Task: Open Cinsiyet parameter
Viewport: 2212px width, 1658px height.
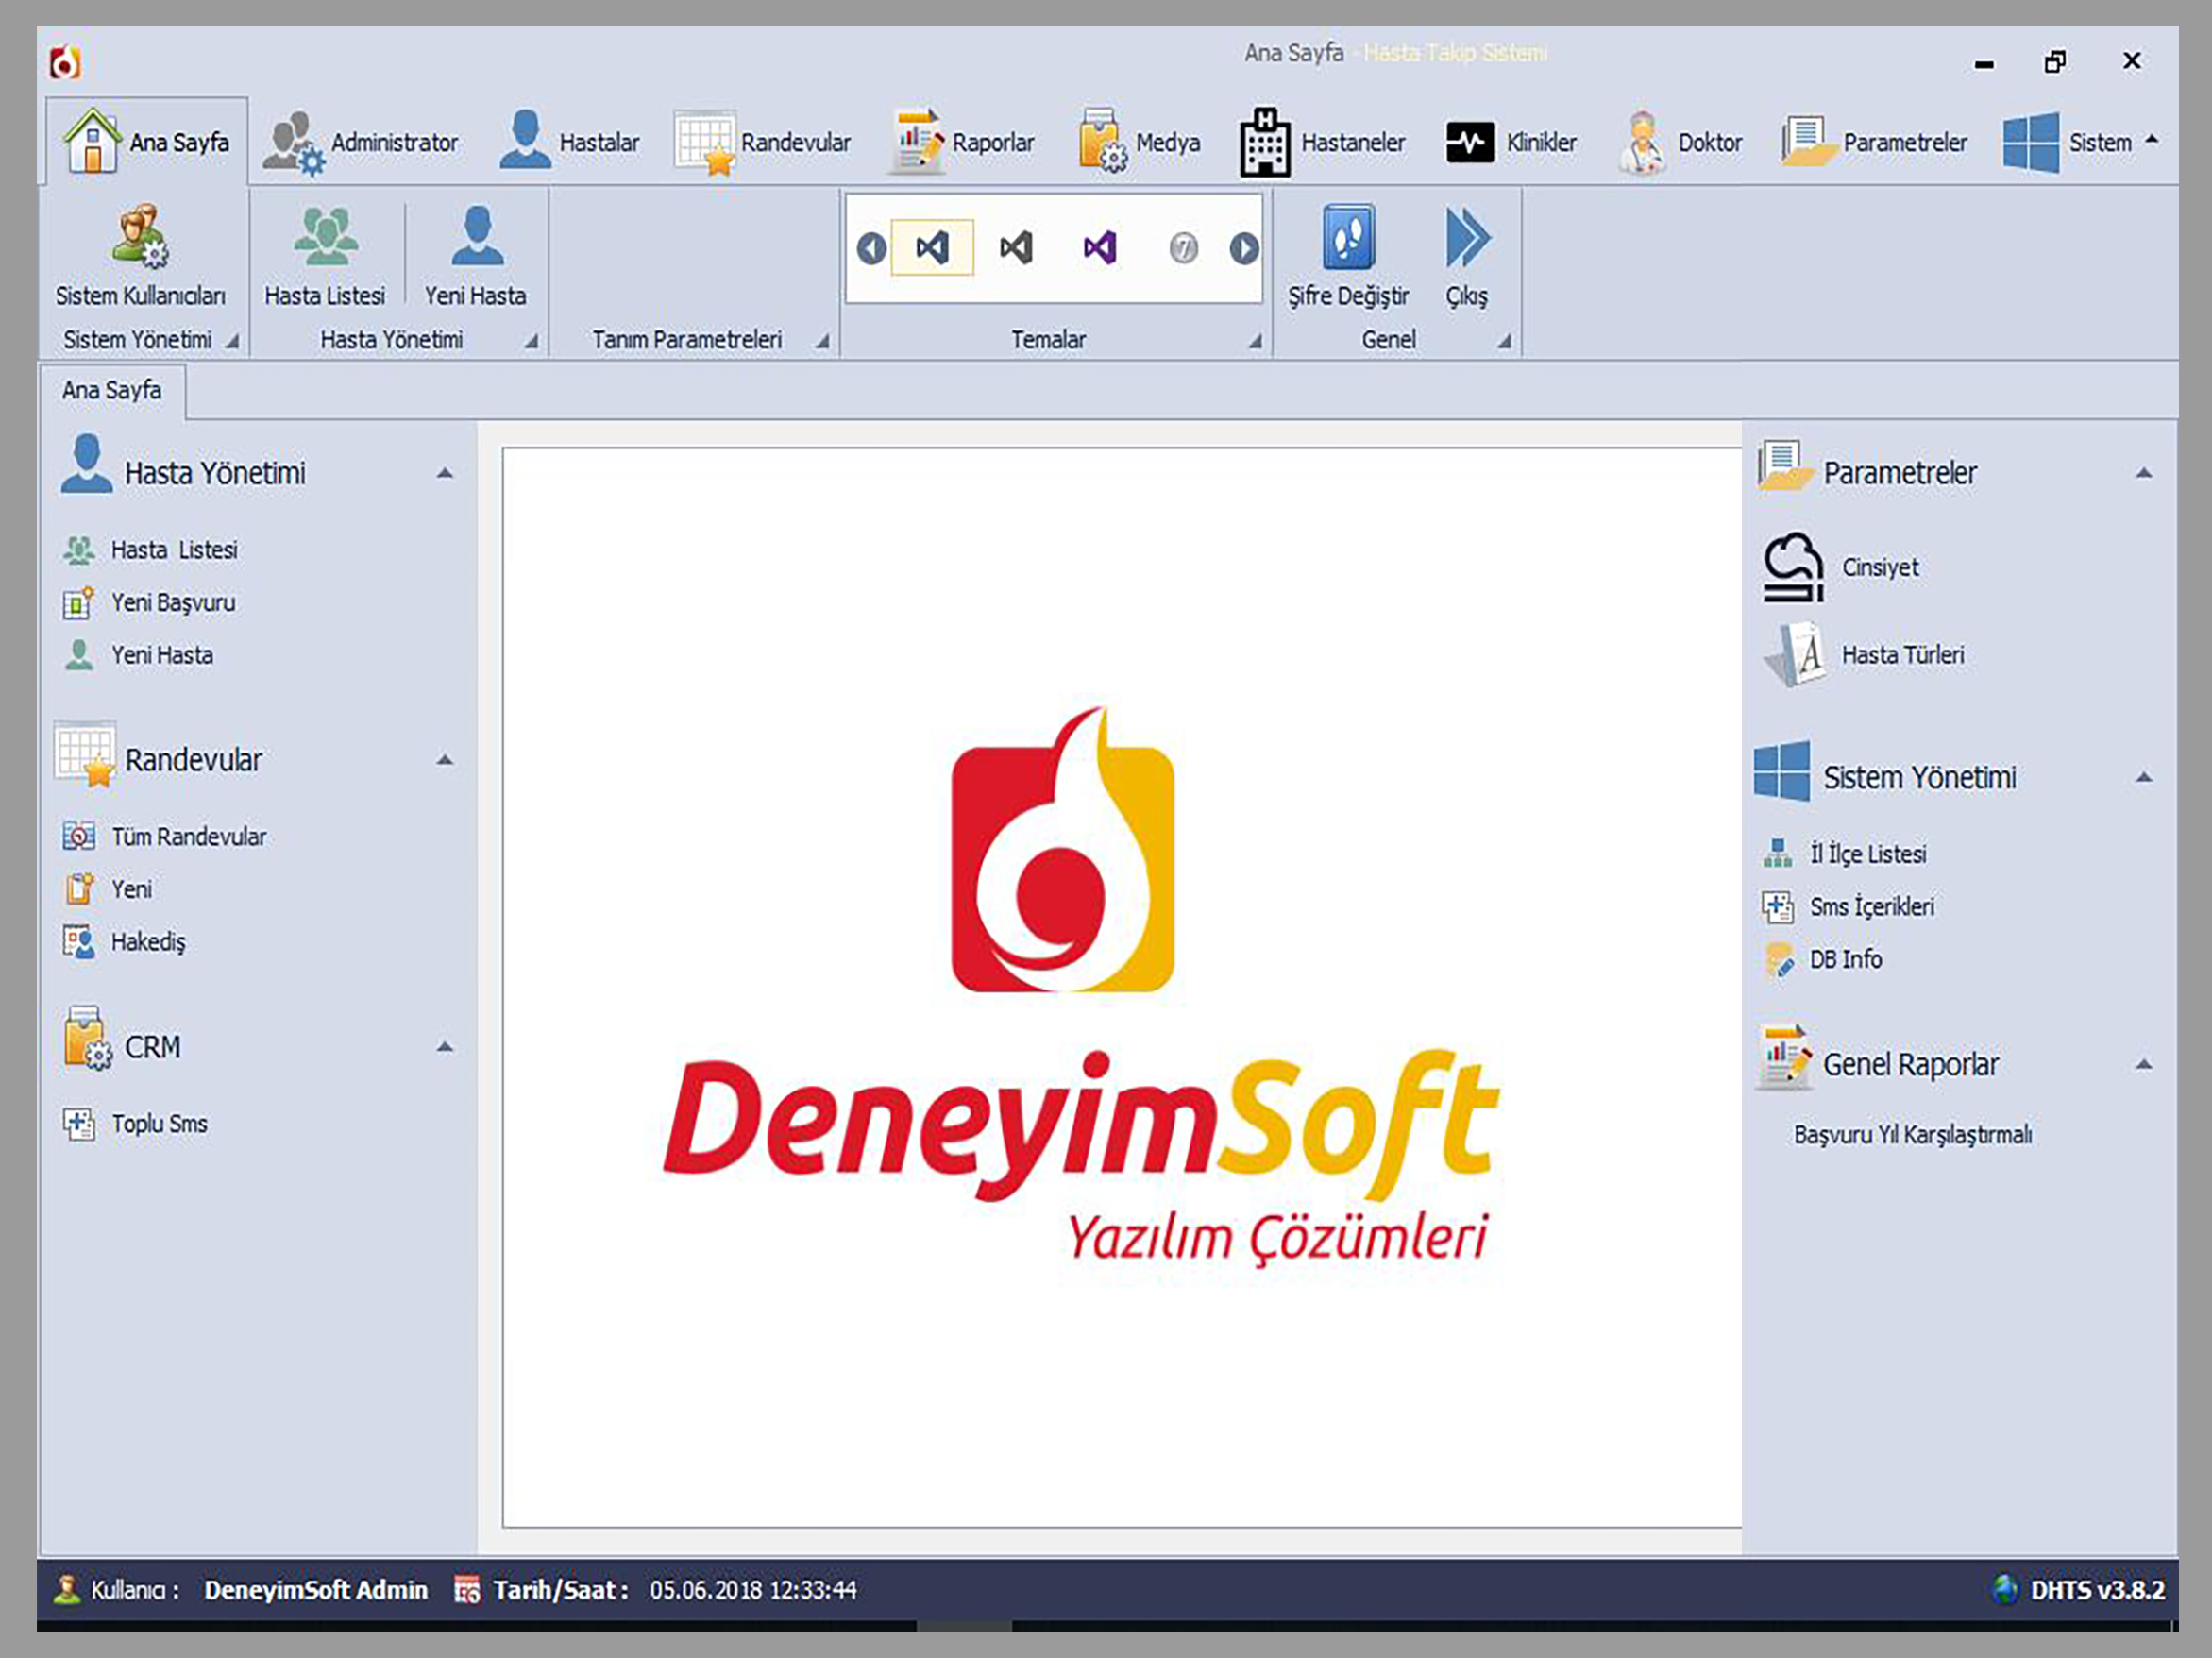Action: click(x=1840, y=567)
